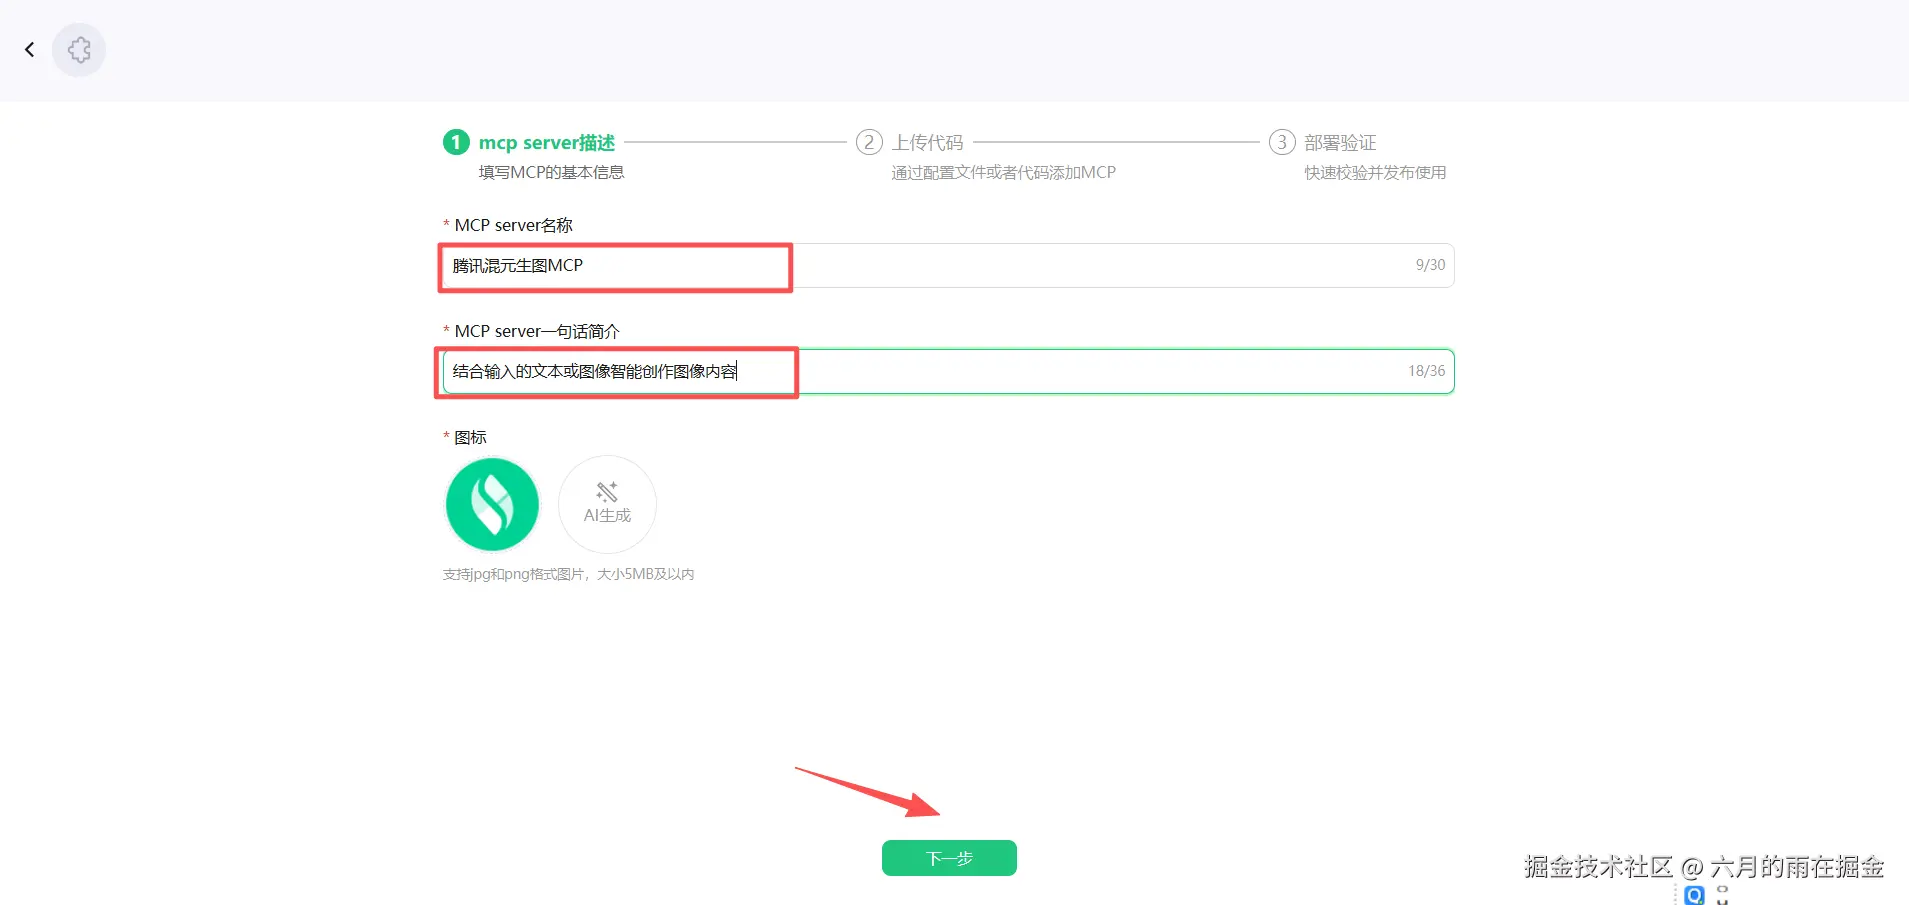Image resolution: width=1909 pixels, height=905 pixels.
Task: Click the MCP server一句话简介 label
Action: [537, 331]
